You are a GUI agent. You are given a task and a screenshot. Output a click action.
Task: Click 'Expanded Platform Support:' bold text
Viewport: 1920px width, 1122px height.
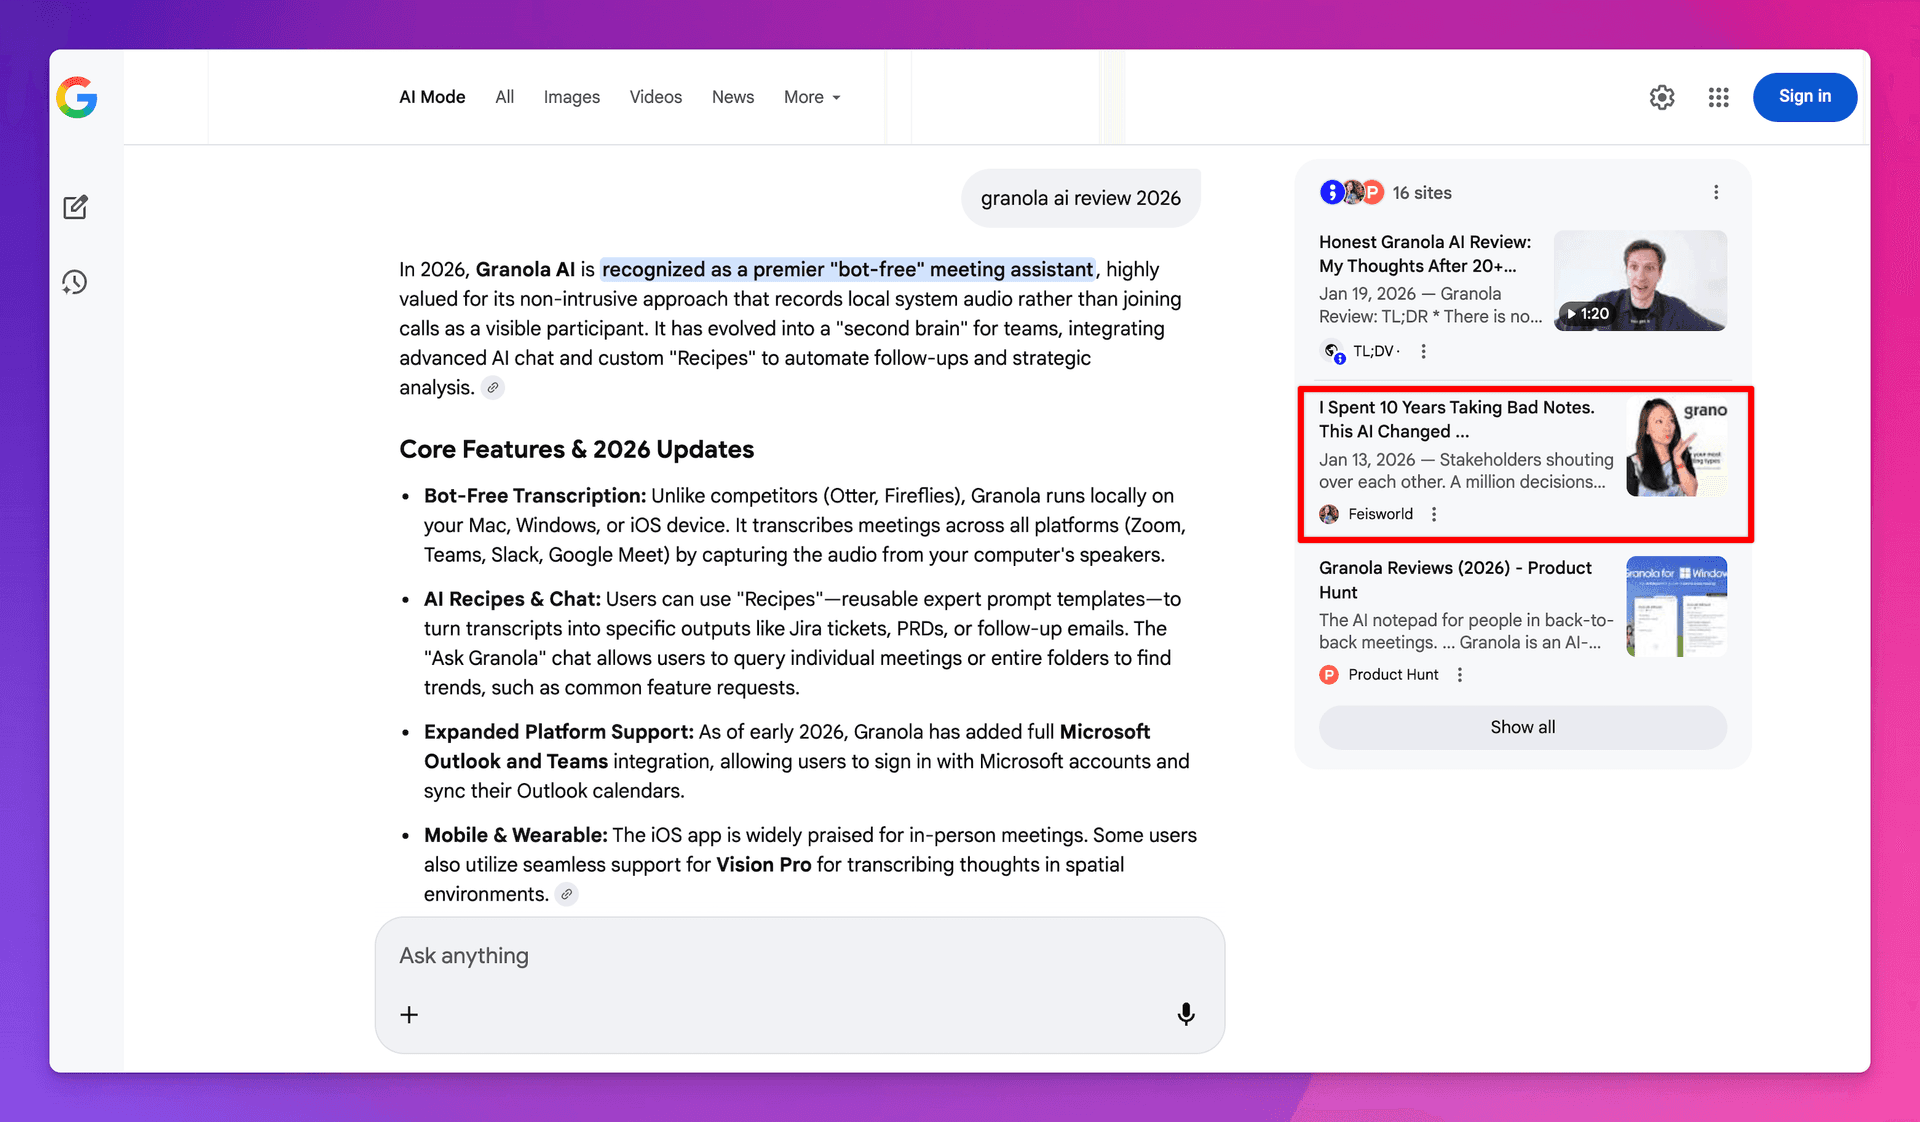[x=559, y=732]
